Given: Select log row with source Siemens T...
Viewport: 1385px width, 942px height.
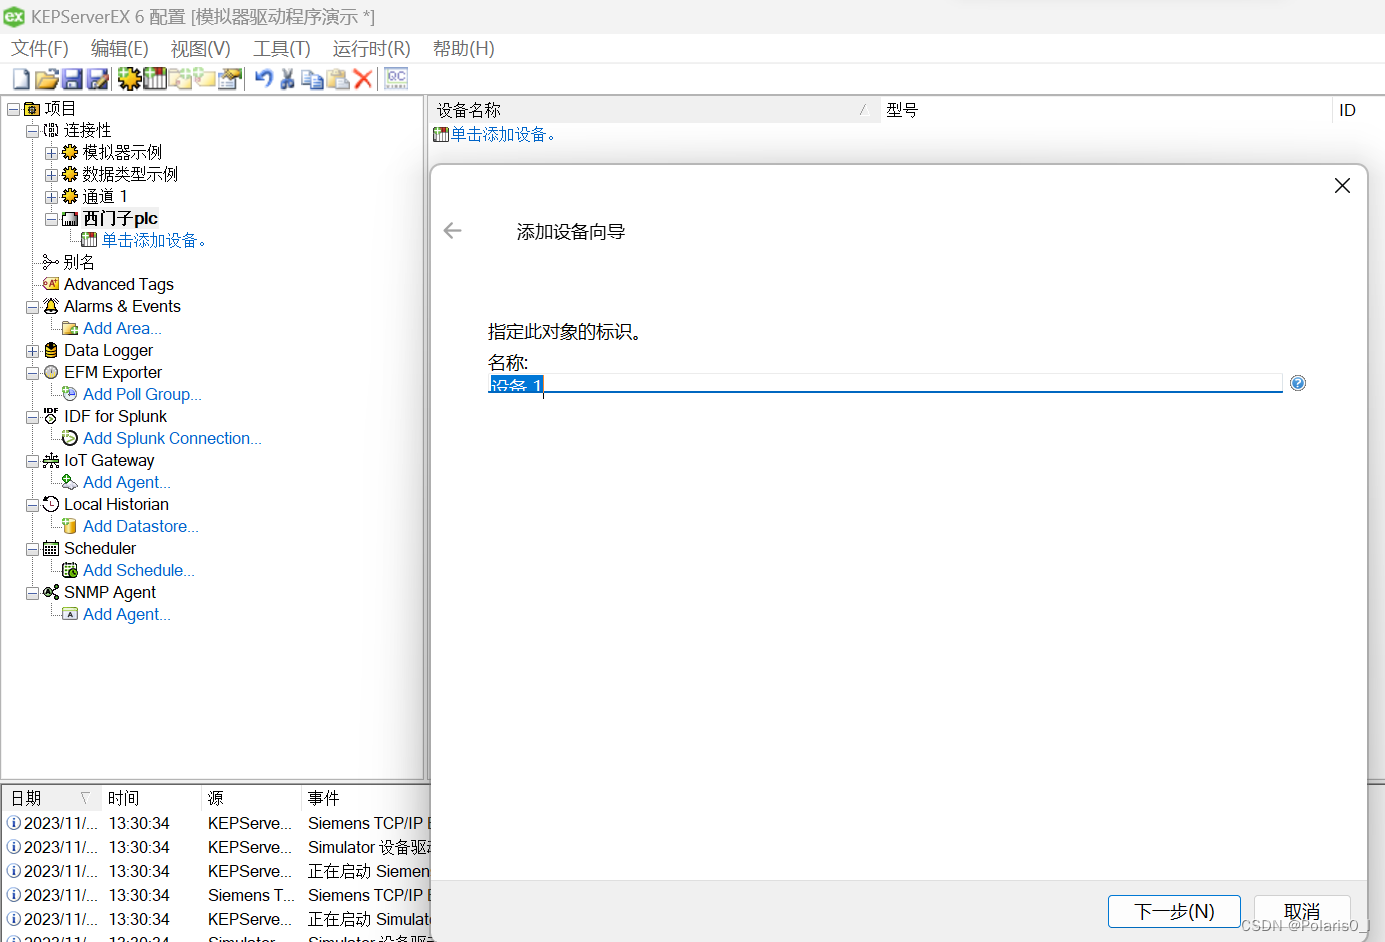Looking at the screenshot, I should click(x=217, y=895).
